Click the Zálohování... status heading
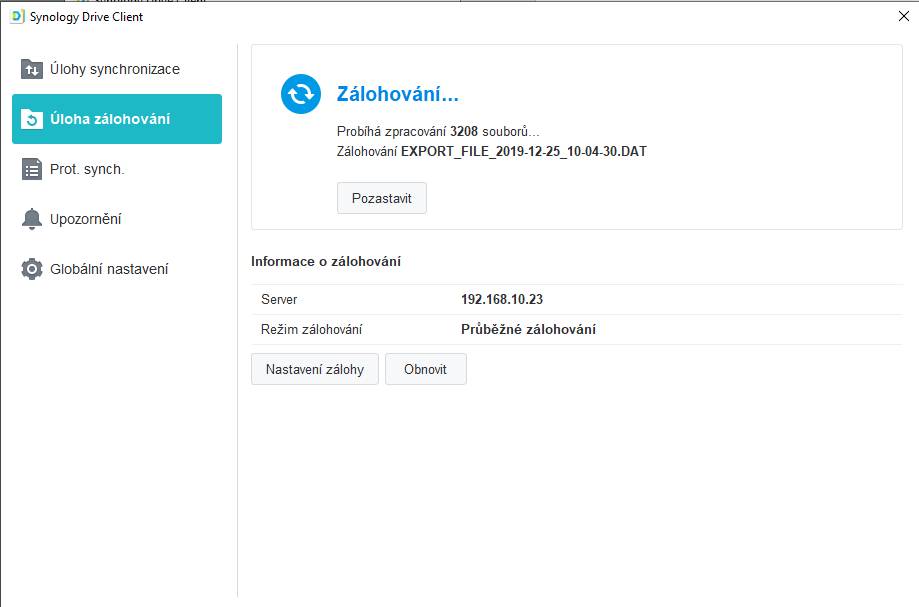This screenshot has height=607, width=919. tap(397, 95)
